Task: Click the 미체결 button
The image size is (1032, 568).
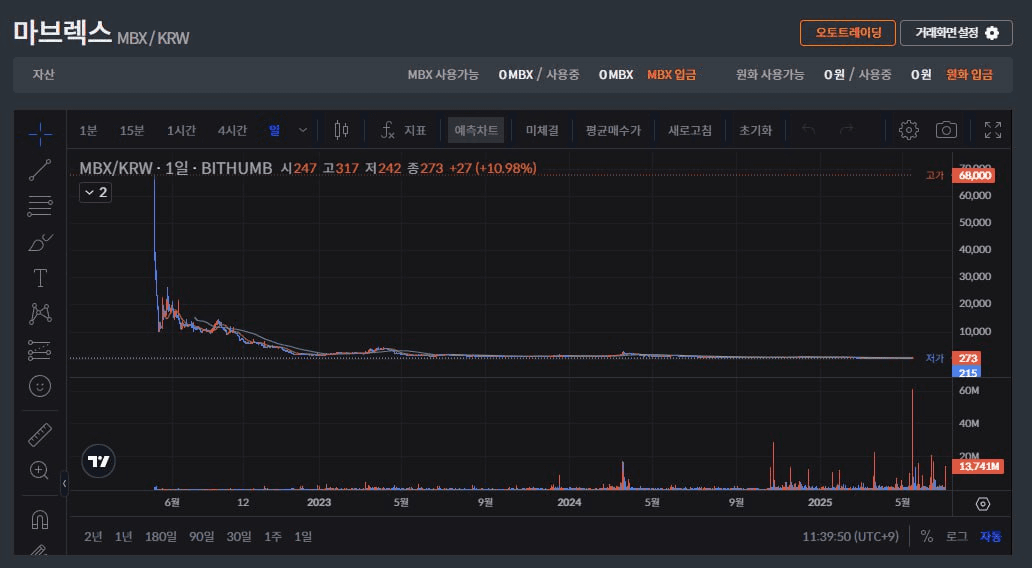Action: click(x=542, y=130)
